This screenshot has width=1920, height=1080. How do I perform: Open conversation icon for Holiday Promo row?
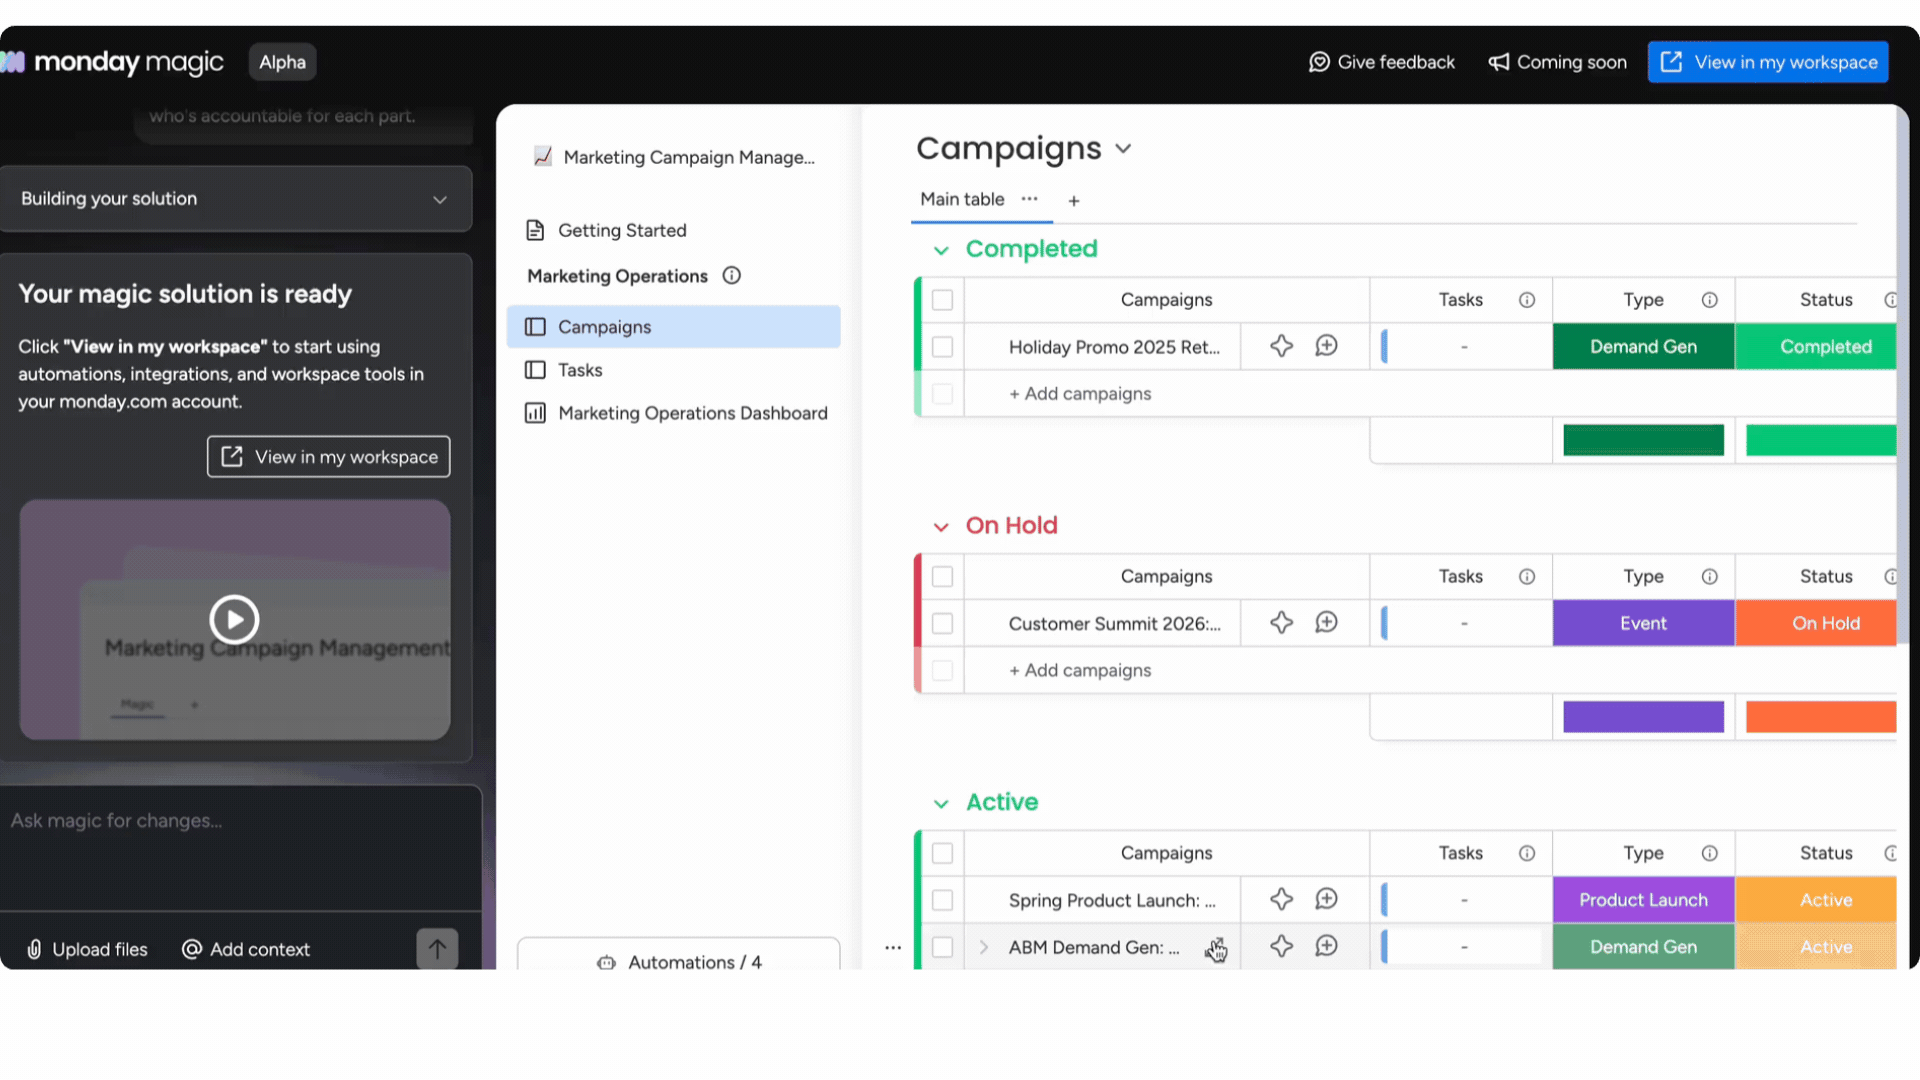1326,346
